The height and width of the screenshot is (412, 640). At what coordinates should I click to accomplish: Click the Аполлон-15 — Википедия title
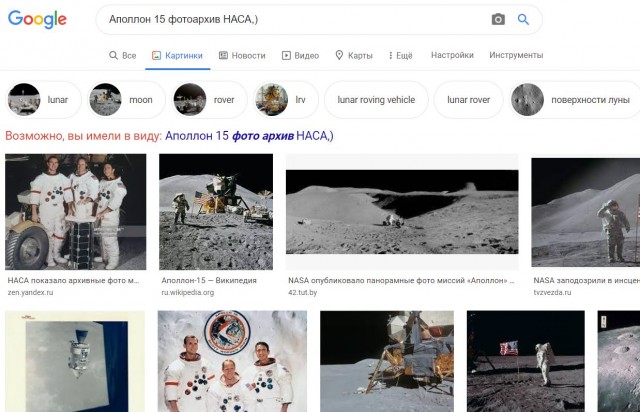pyautogui.click(x=209, y=281)
